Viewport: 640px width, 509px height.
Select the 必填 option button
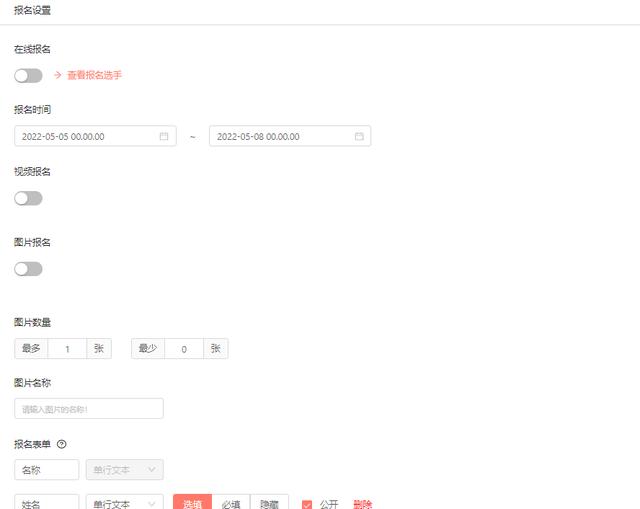coord(231,503)
